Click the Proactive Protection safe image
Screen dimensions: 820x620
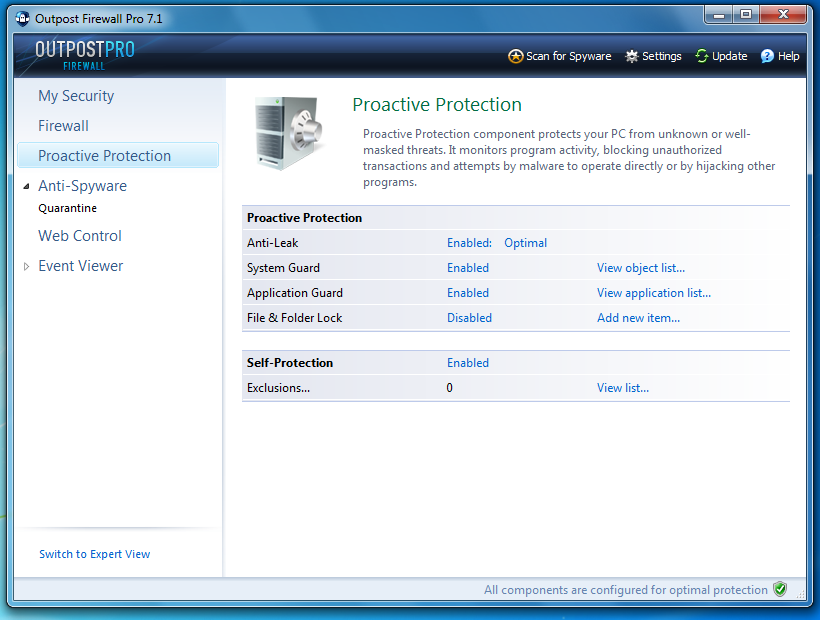289,133
